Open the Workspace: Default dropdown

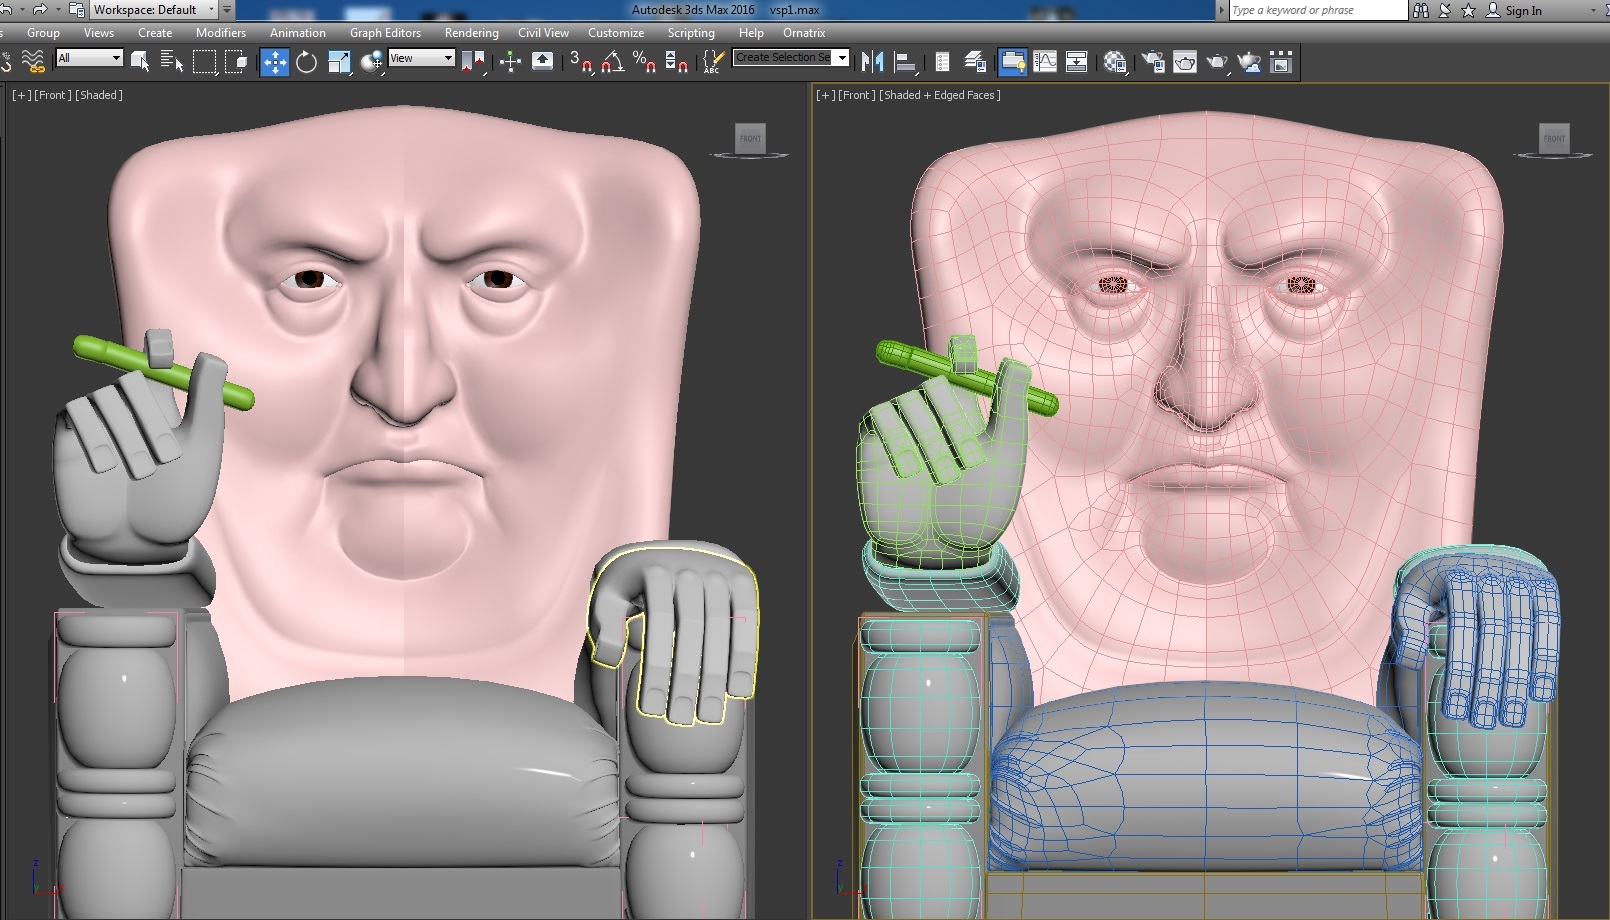click(x=154, y=10)
